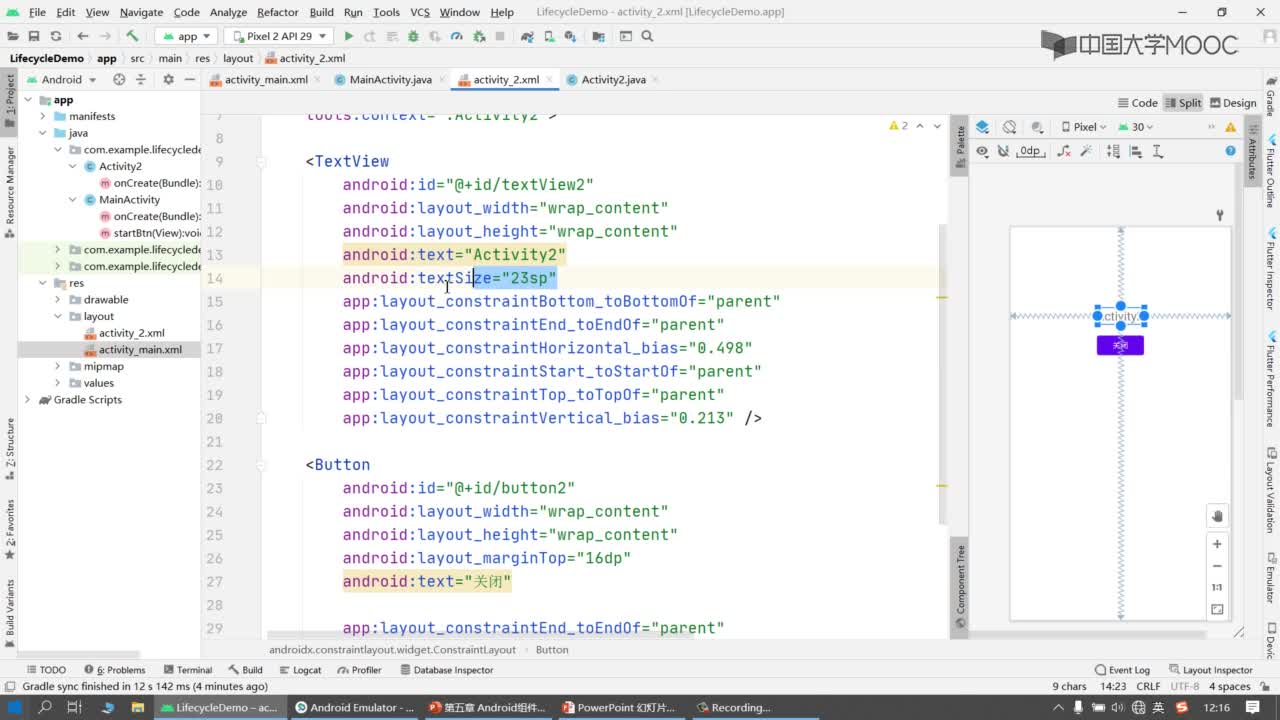This screenshot has width=1280, height=720.
Task: Click the Save All floppy icon
Action: pyautogui.click(x=33, y=36)
